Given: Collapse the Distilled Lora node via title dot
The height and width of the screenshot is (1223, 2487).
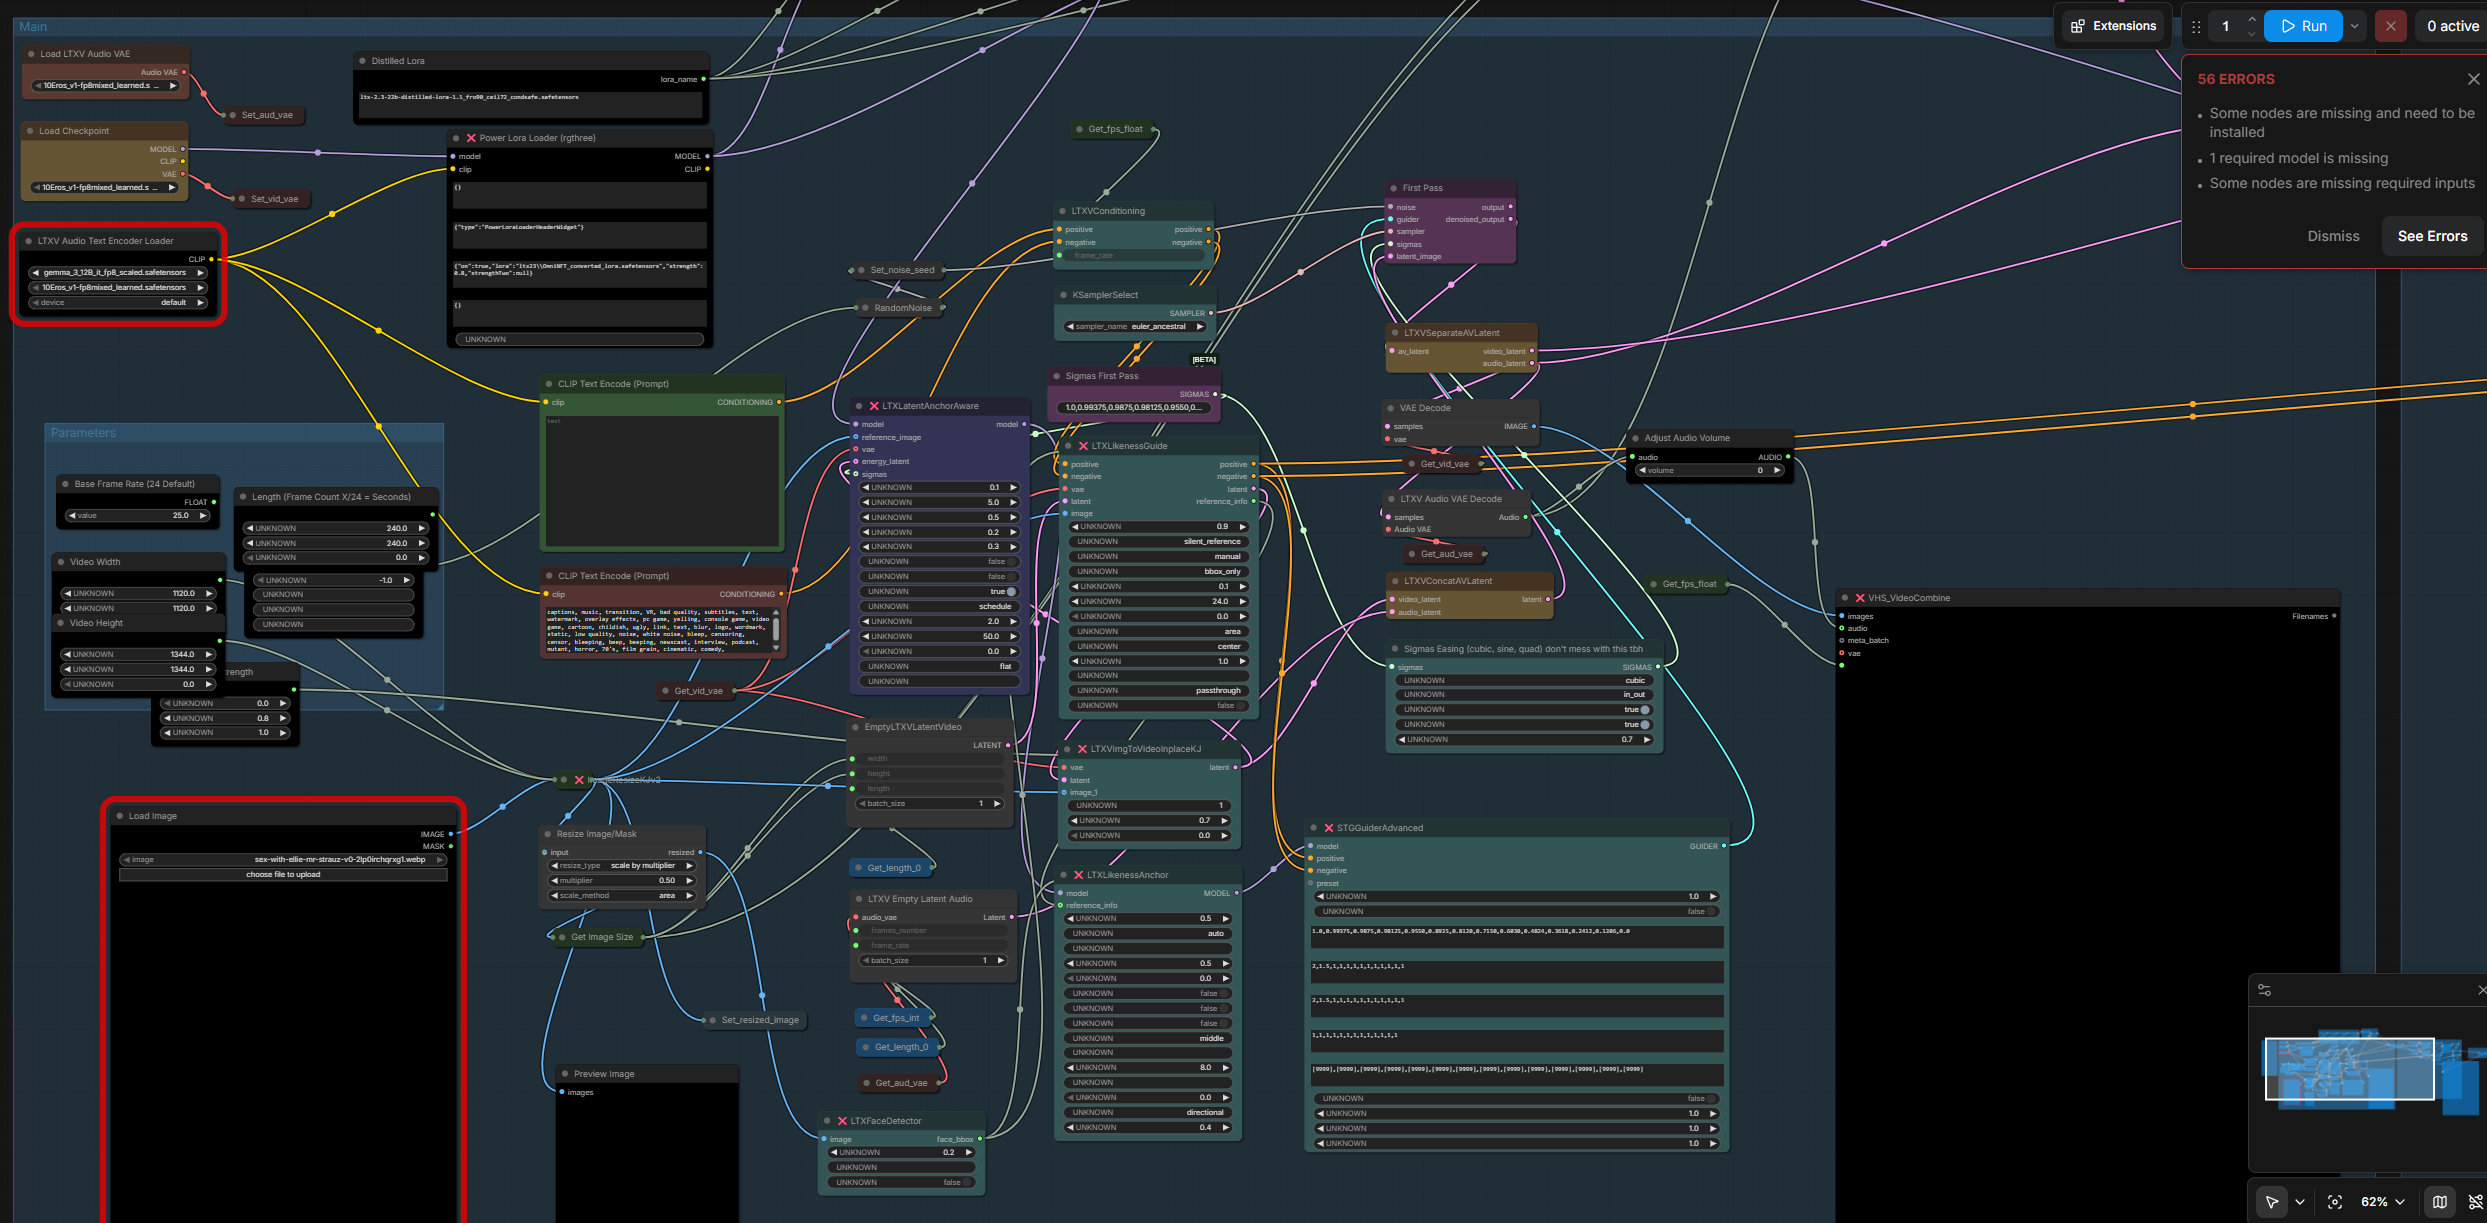Looking at the screenshot, I should [362, 61].
